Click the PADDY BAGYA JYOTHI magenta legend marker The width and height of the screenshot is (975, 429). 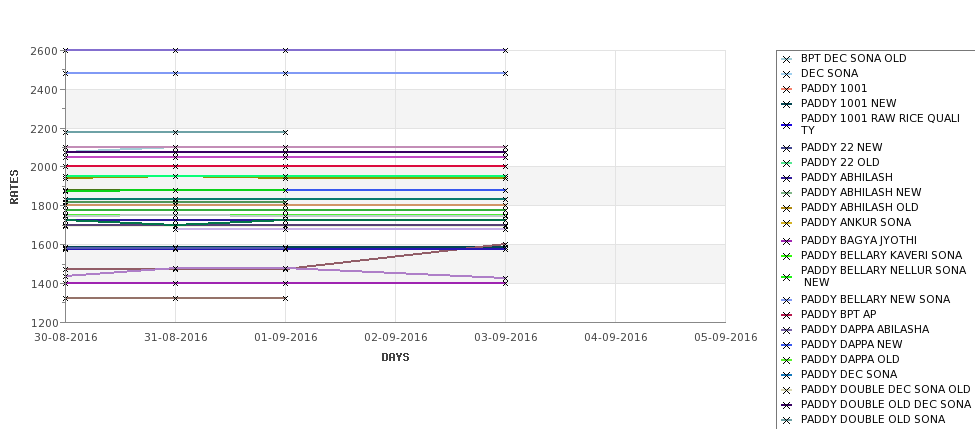[787, 241]
